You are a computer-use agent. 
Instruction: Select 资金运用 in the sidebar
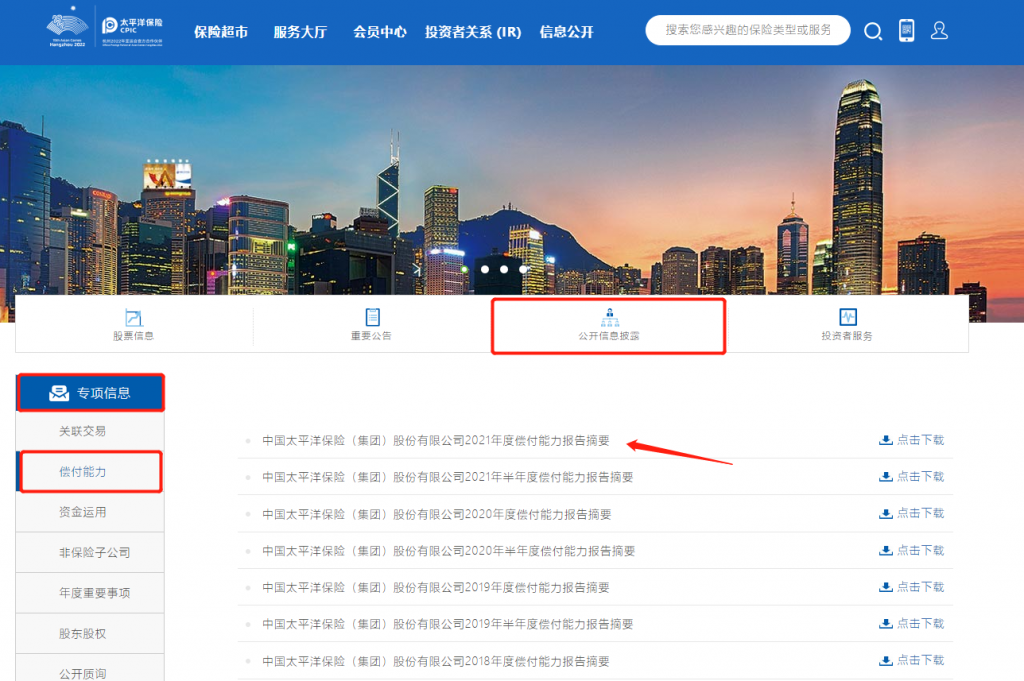(x=90, y=512)
